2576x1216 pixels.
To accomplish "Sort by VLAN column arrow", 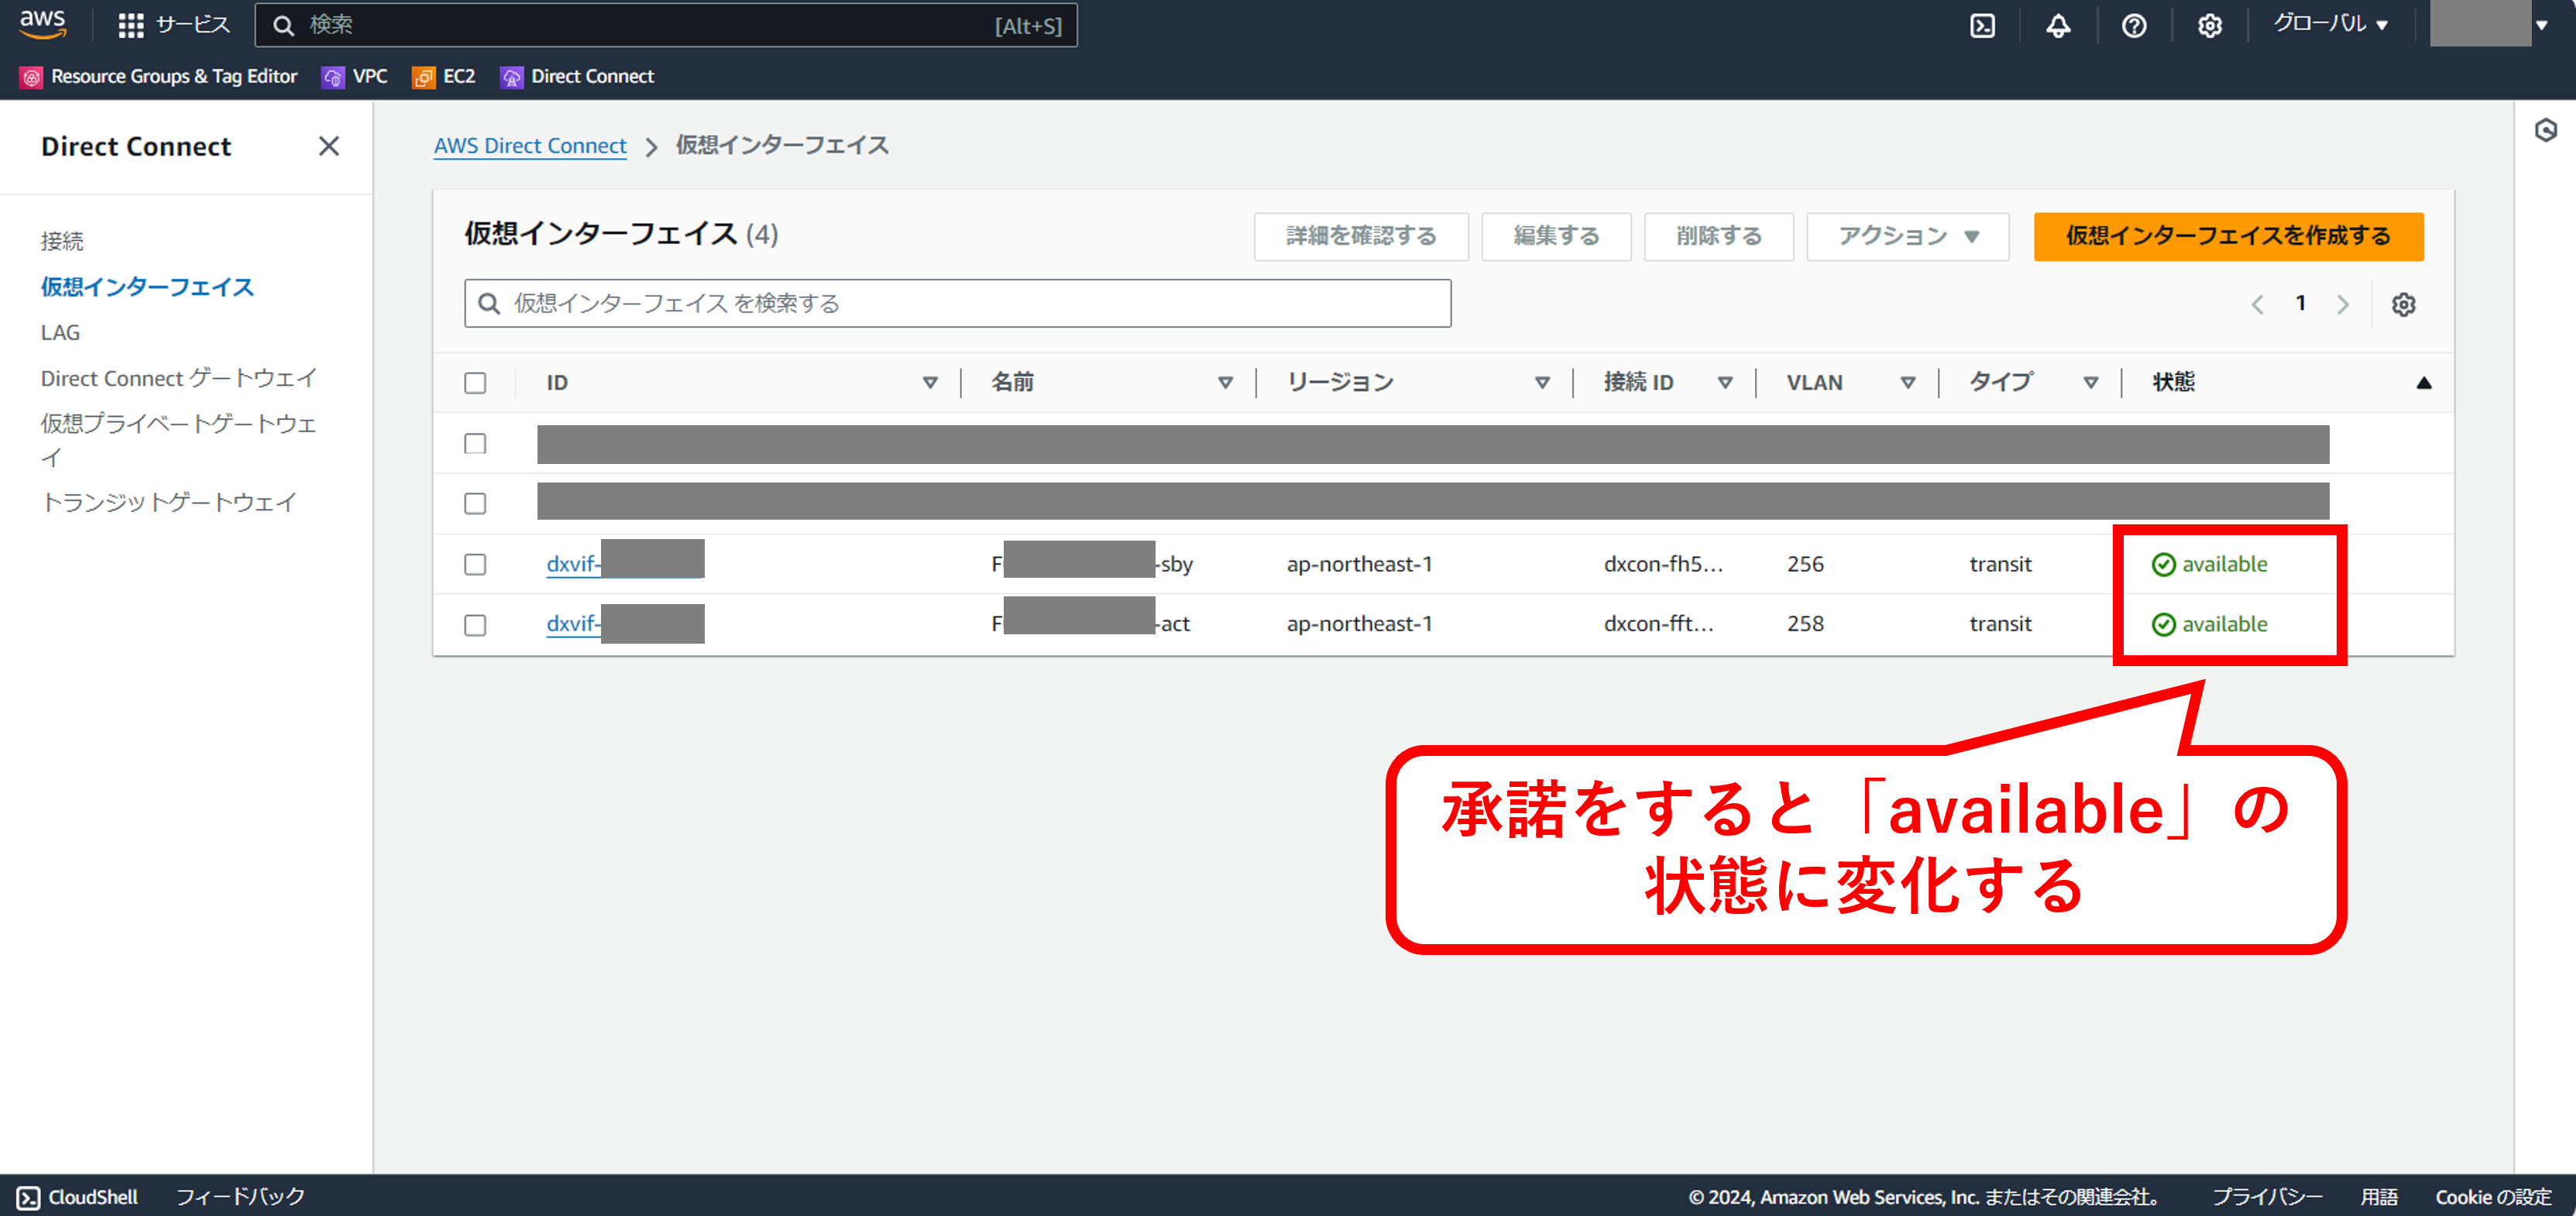I will pyautogui.click(x=1908, y=382).
